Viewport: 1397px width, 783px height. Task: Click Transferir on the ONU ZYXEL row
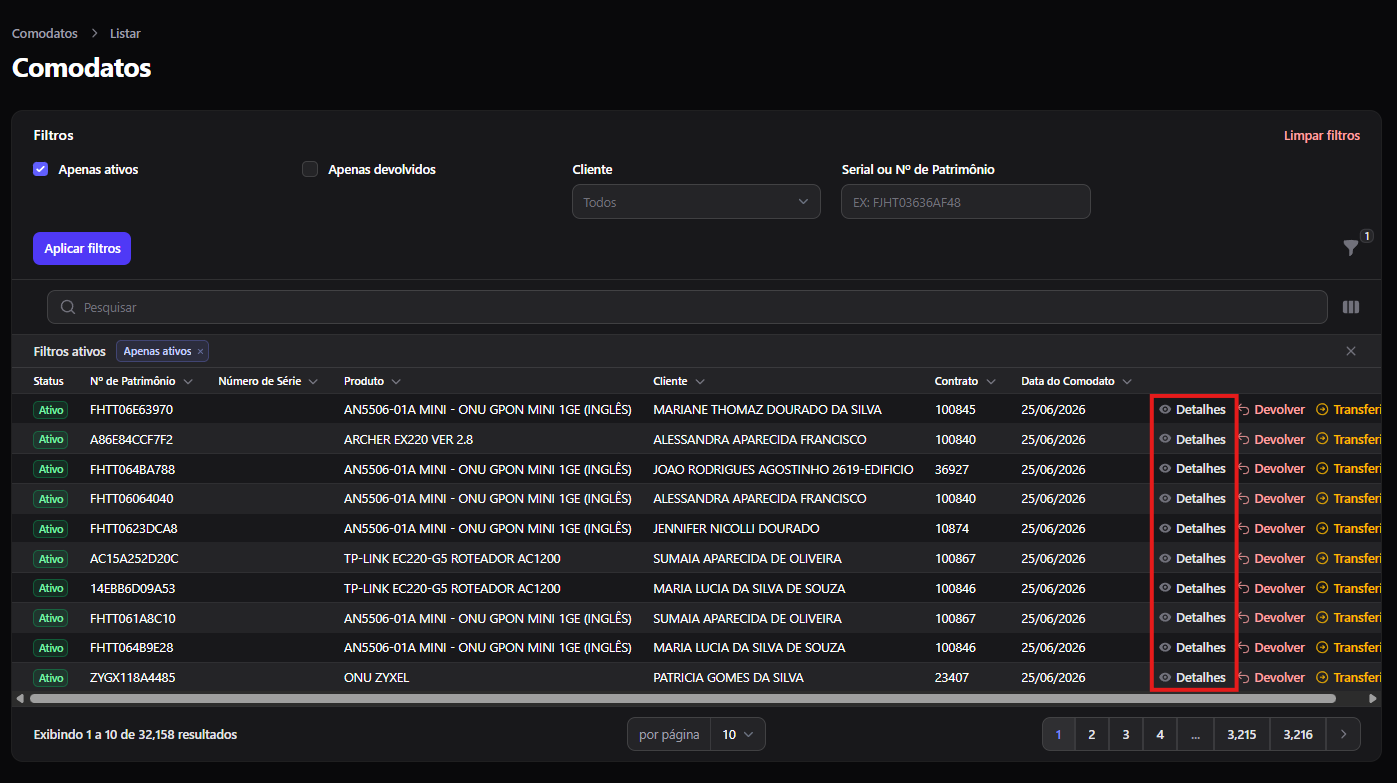(1356, 677)
